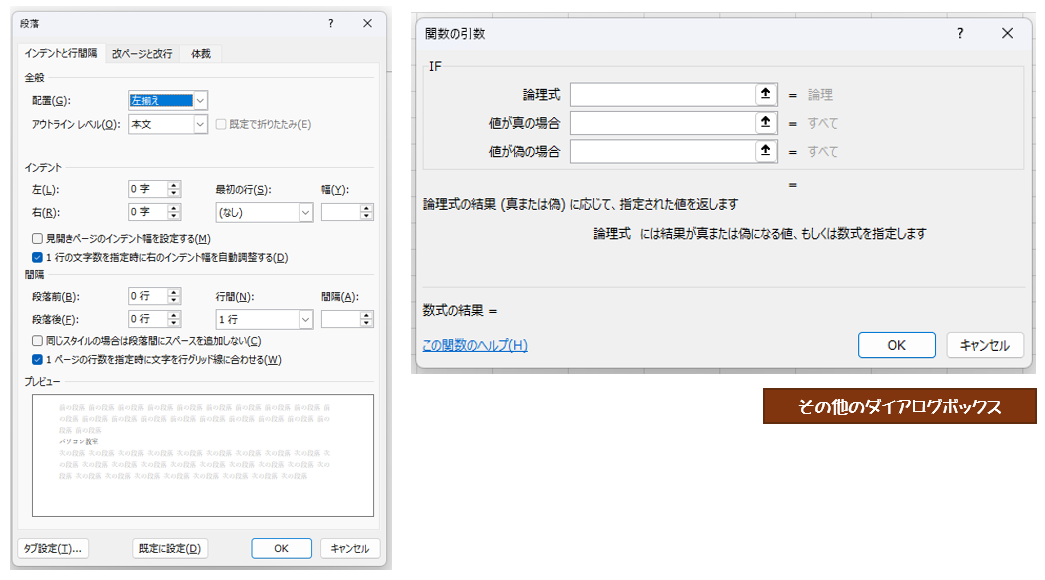
Task: Toggle 見開きページのインデント幅を設定する checkbox
Action: click(x=38, y=239)
